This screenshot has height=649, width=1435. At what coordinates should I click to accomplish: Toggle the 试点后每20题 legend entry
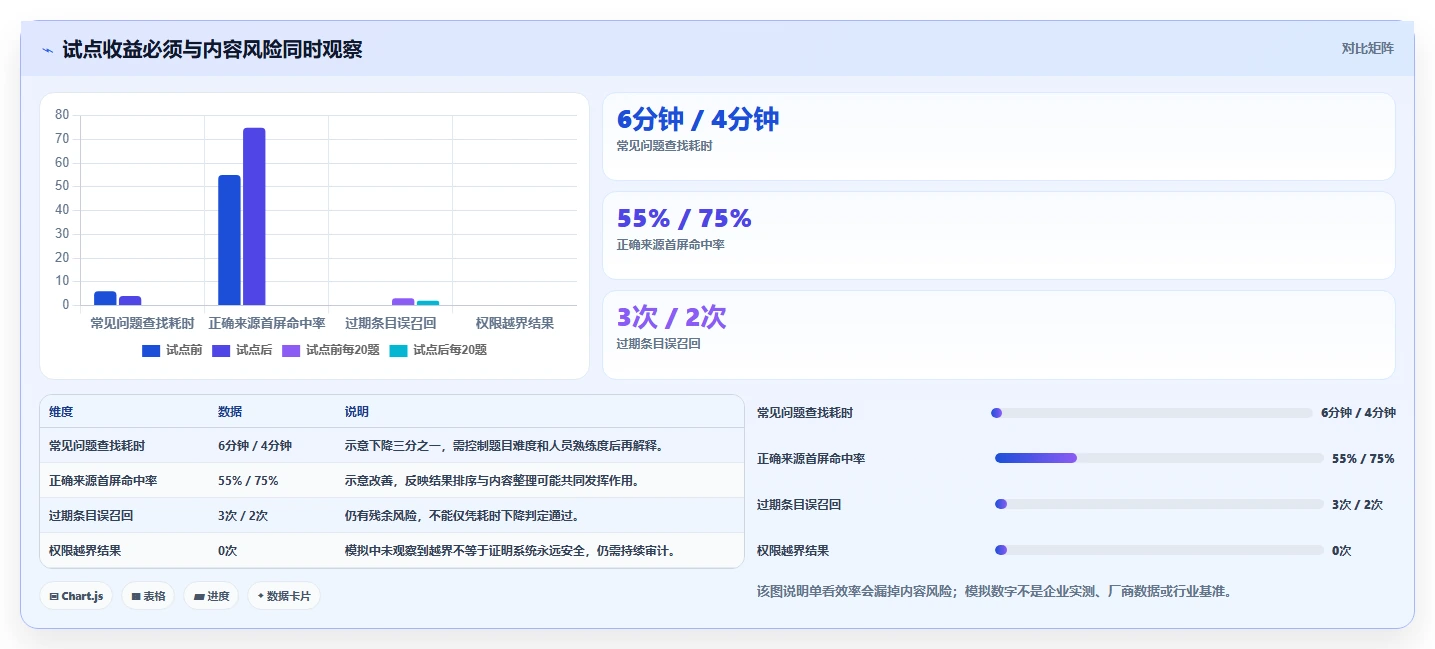click(x=438, y=350)
